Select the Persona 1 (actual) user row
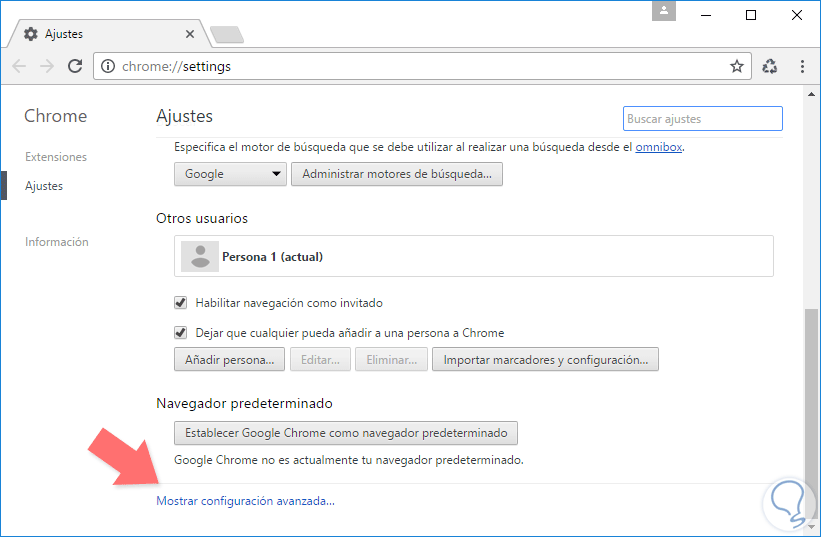The width and height of the screenshot is (821, 537). tap(474, 256)
